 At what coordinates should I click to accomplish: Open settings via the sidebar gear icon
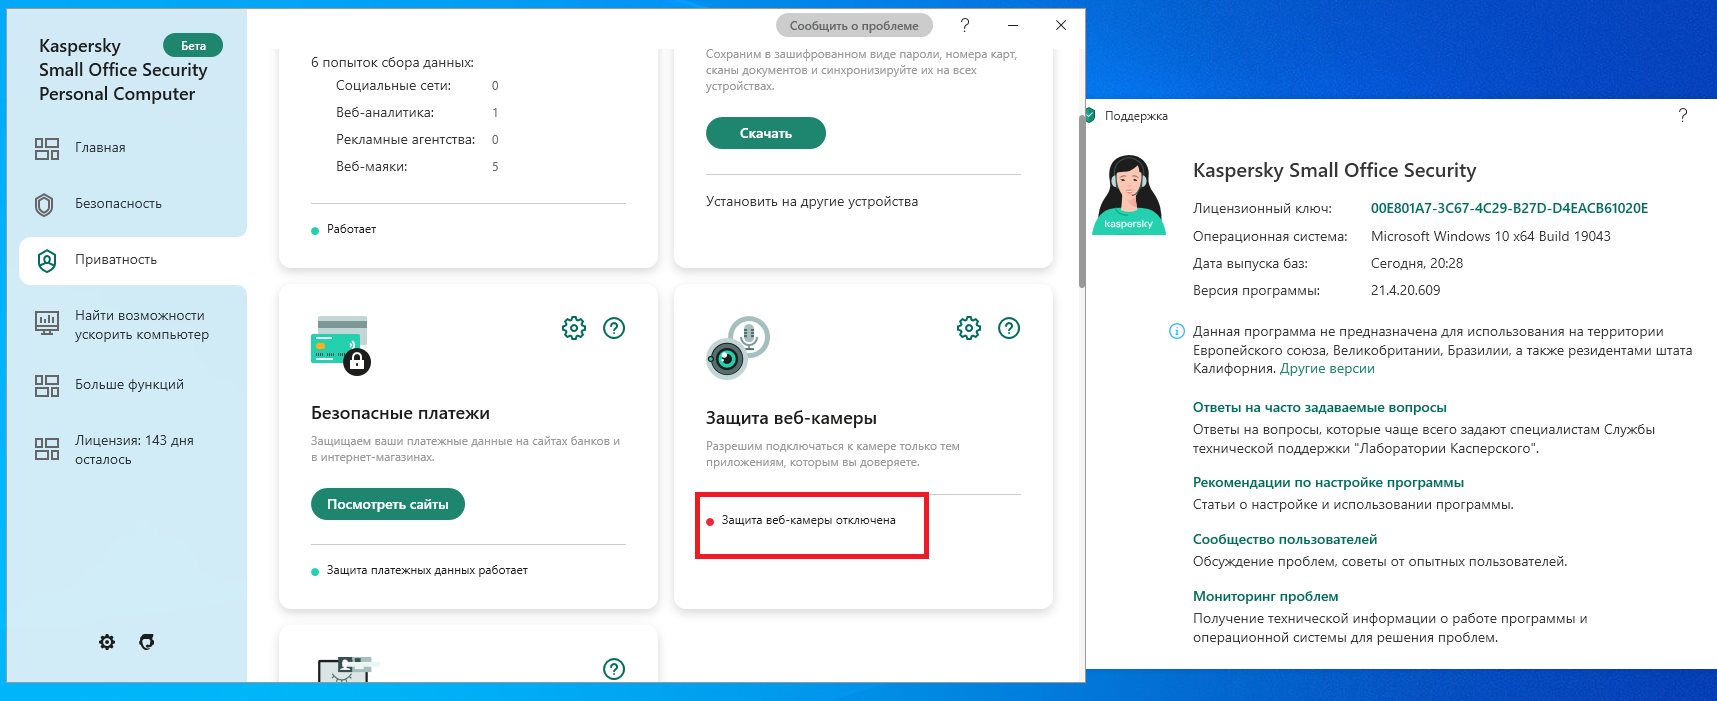tap(107, 642)
